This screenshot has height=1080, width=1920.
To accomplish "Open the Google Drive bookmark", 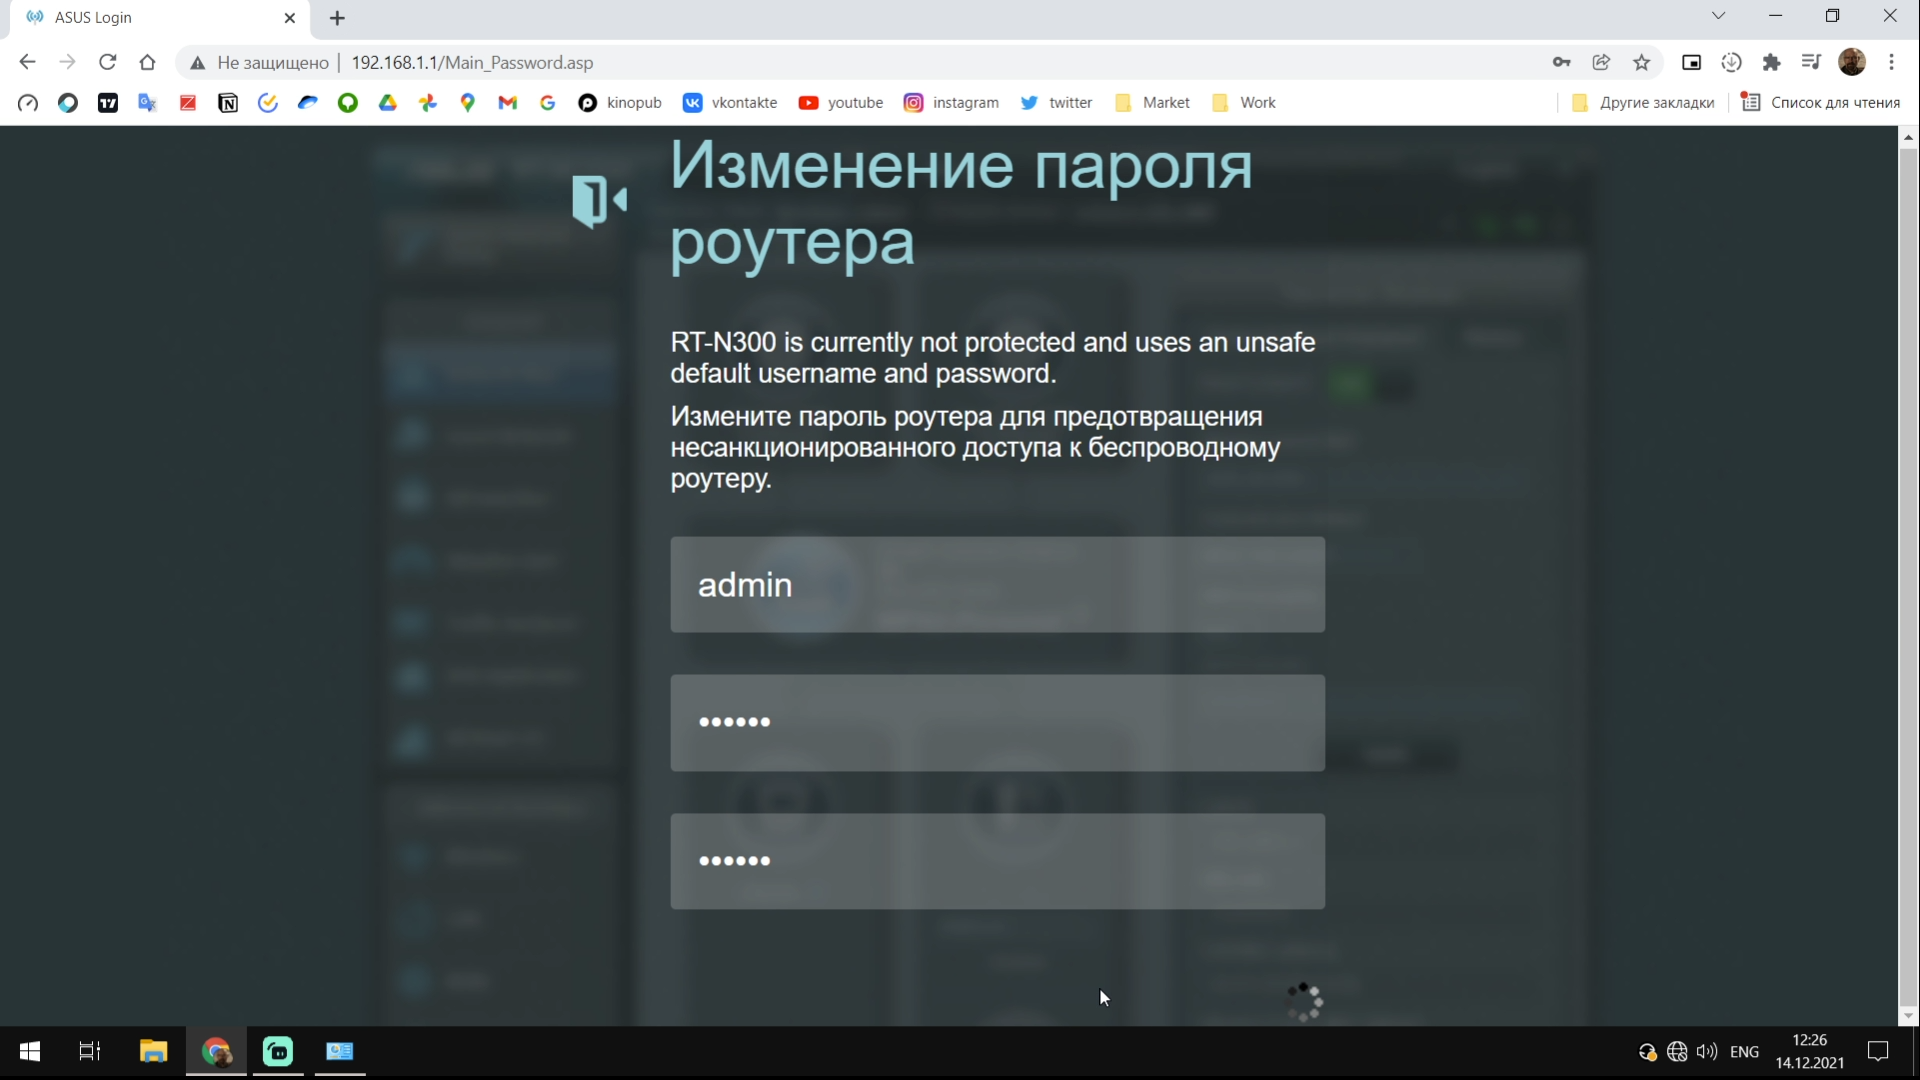I will pyautogui.click(x=388, y=102).
